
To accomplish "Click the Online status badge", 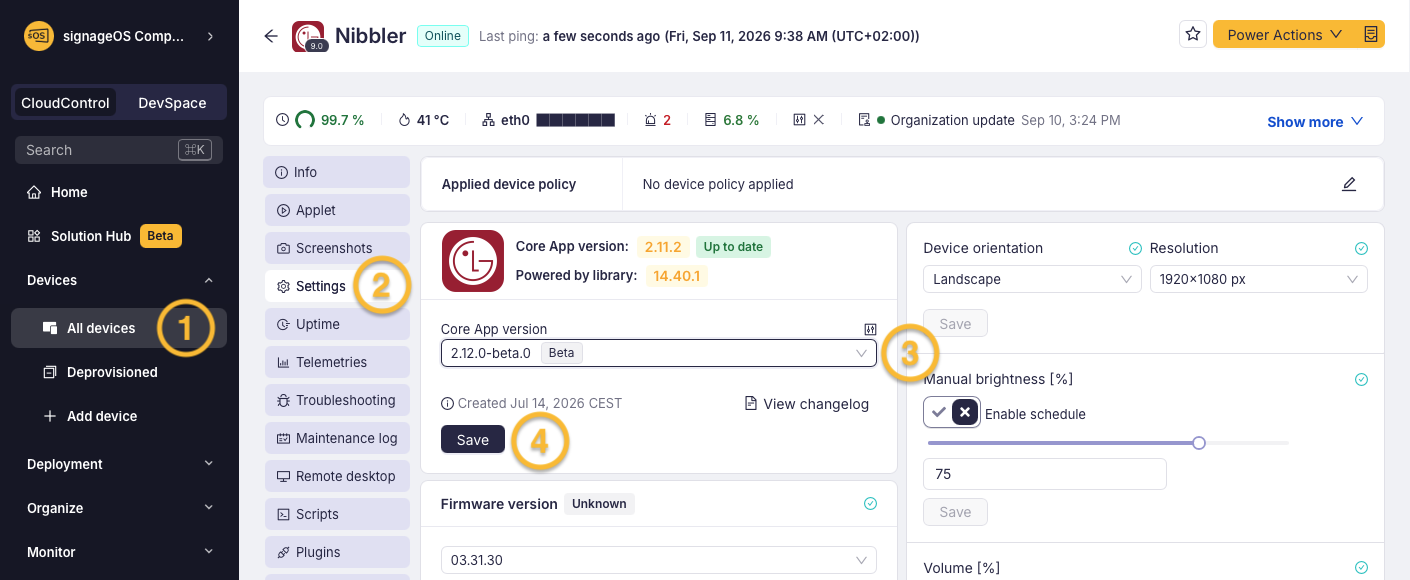I will (x=443, y=36).
